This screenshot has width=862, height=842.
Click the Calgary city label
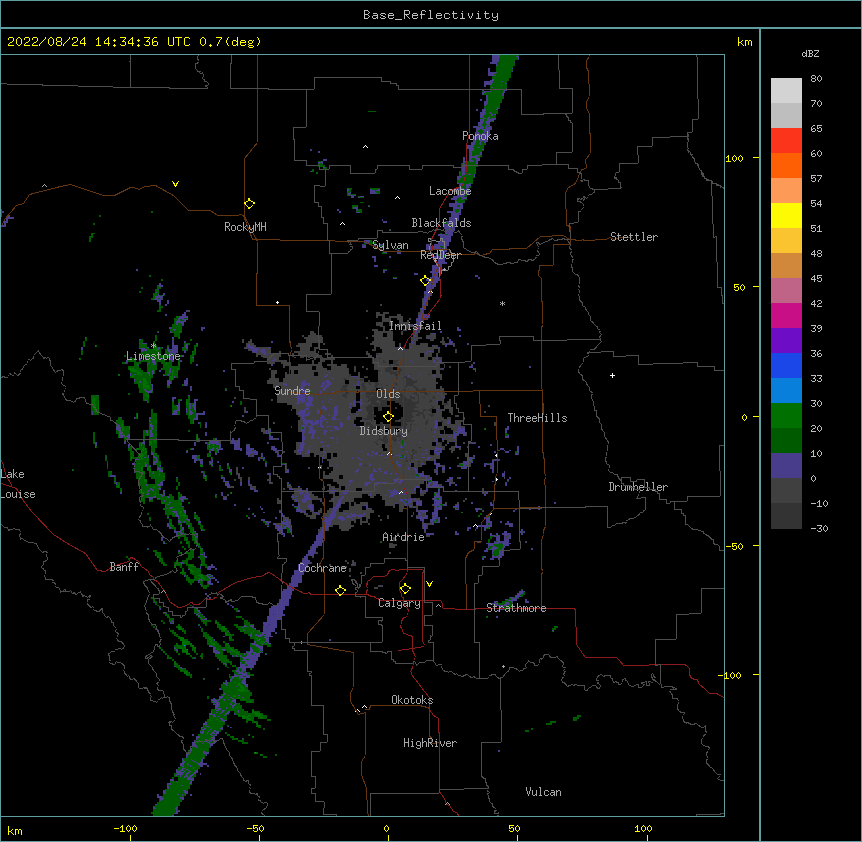pyautogui.click(x=399, y=603)
